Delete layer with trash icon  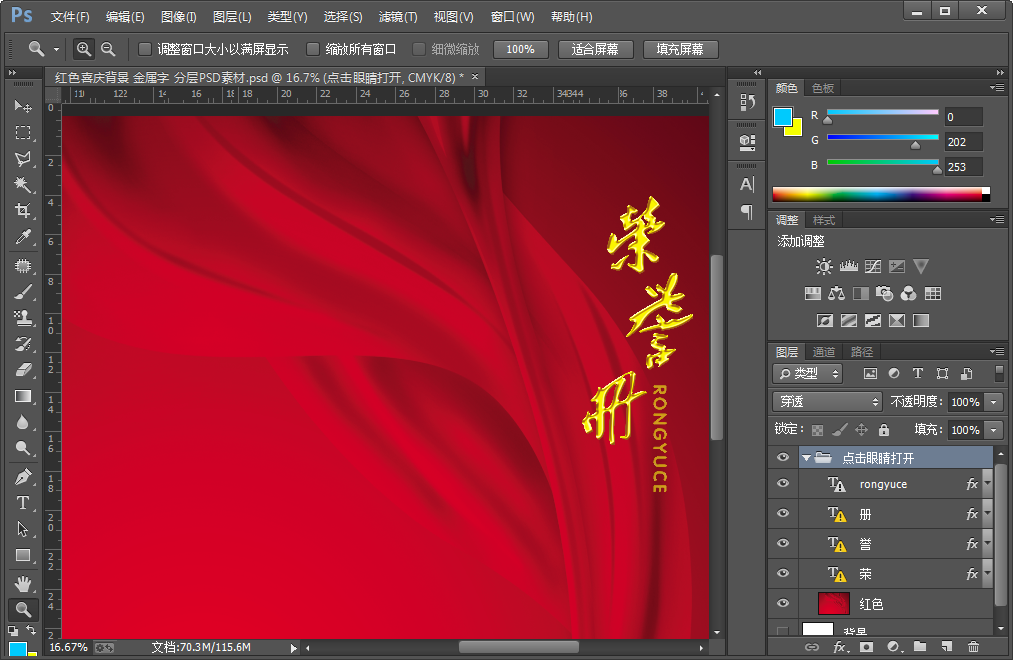[x=973, y=646]
